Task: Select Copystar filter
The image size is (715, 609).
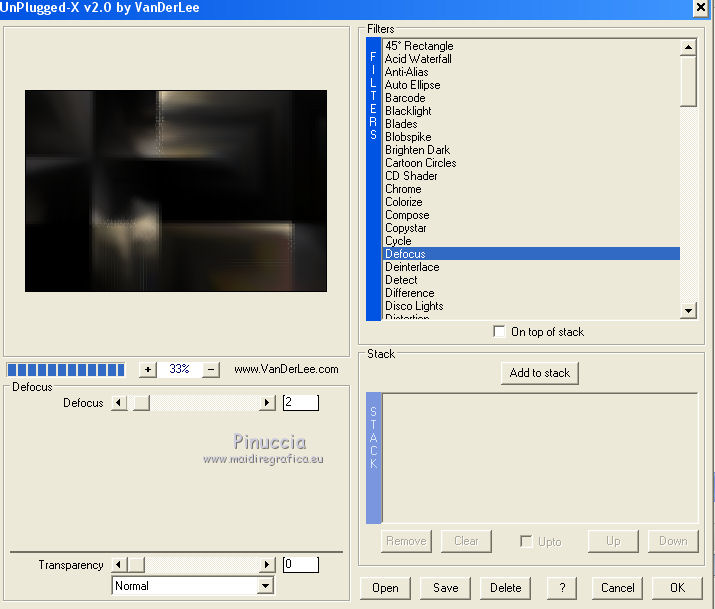Action: coord(531,228)
